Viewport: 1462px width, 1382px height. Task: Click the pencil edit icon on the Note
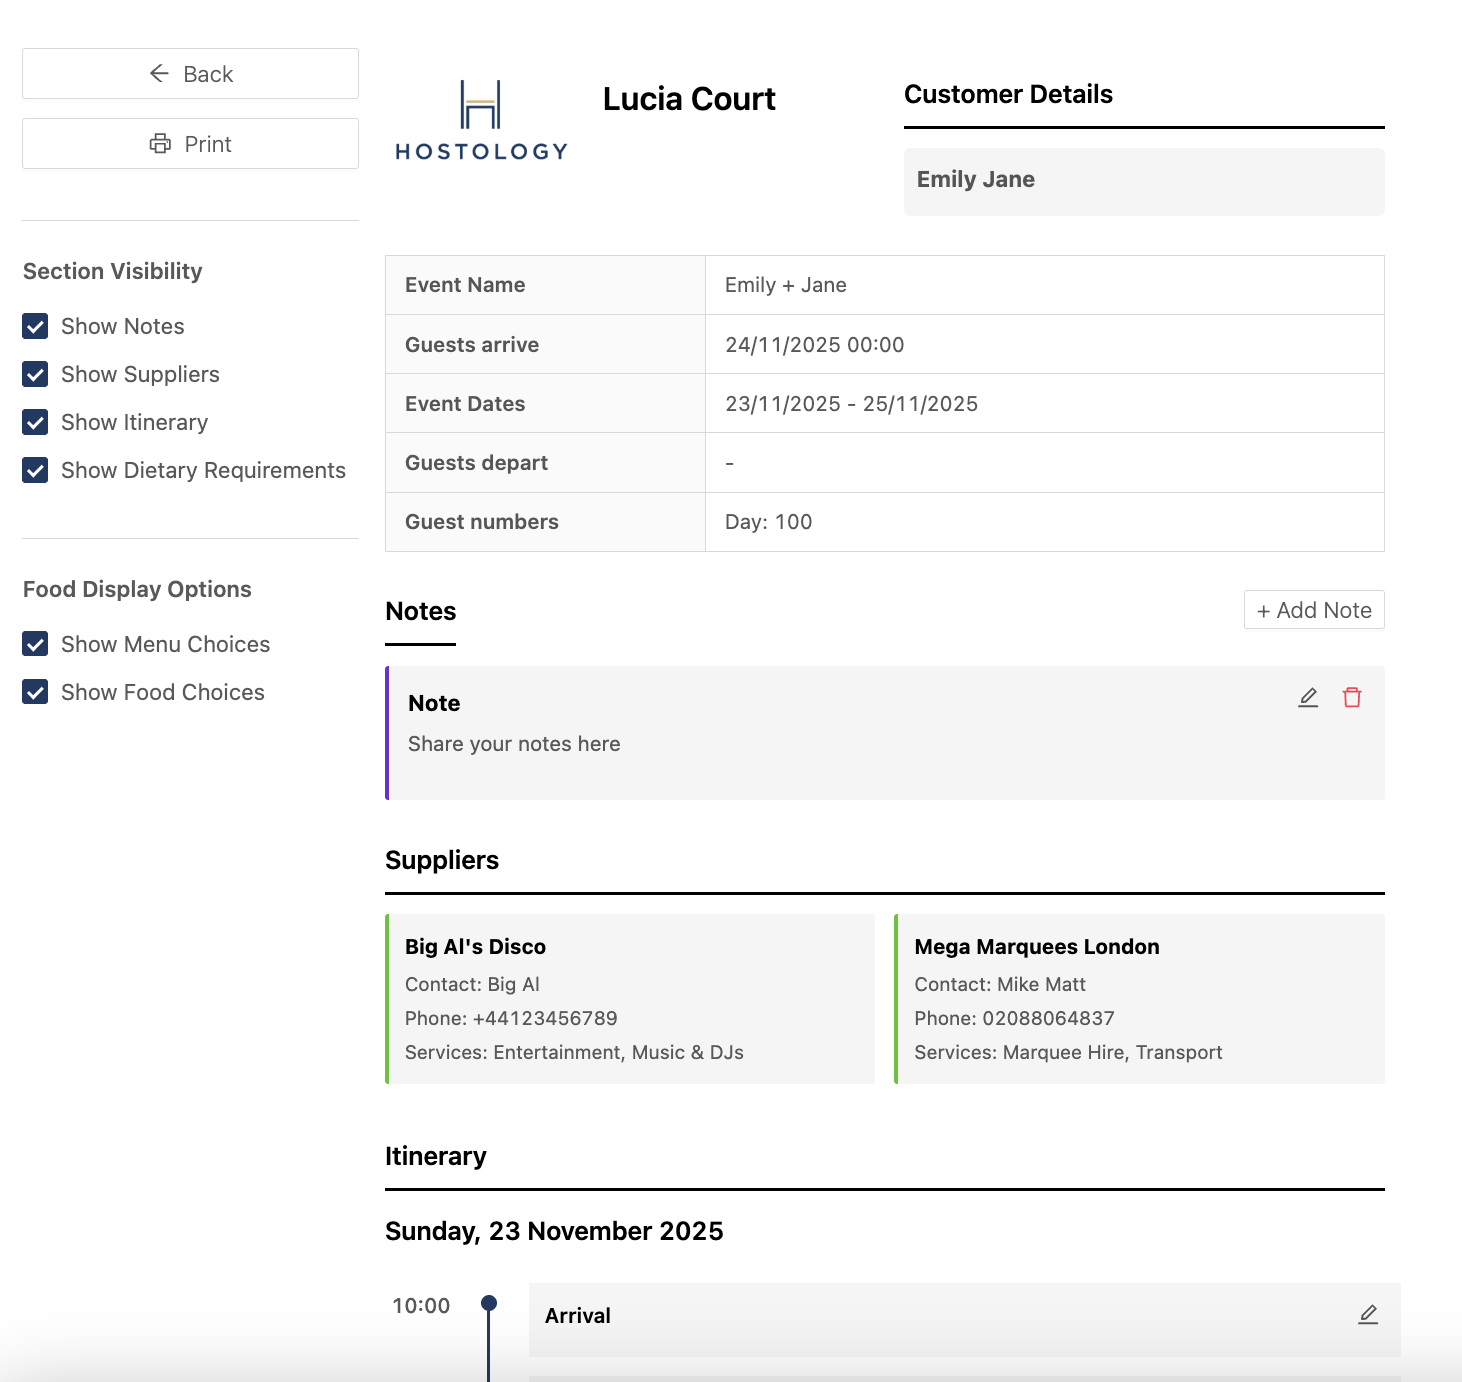(x=1308, y=698)
